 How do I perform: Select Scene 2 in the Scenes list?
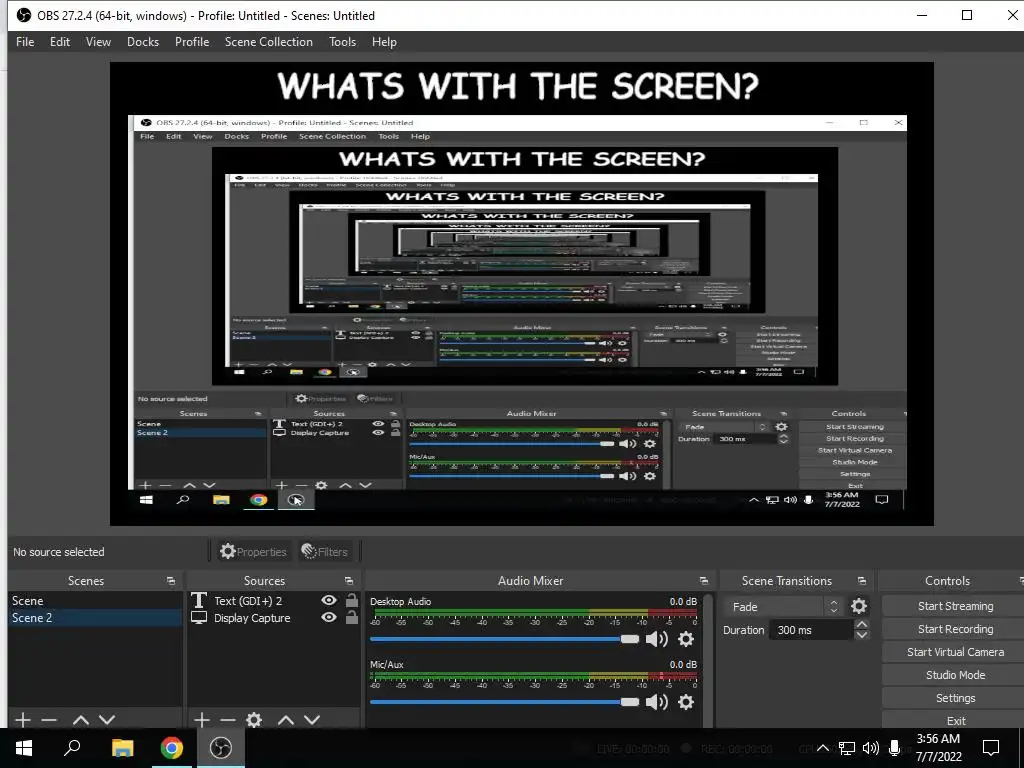coord(95,618)
